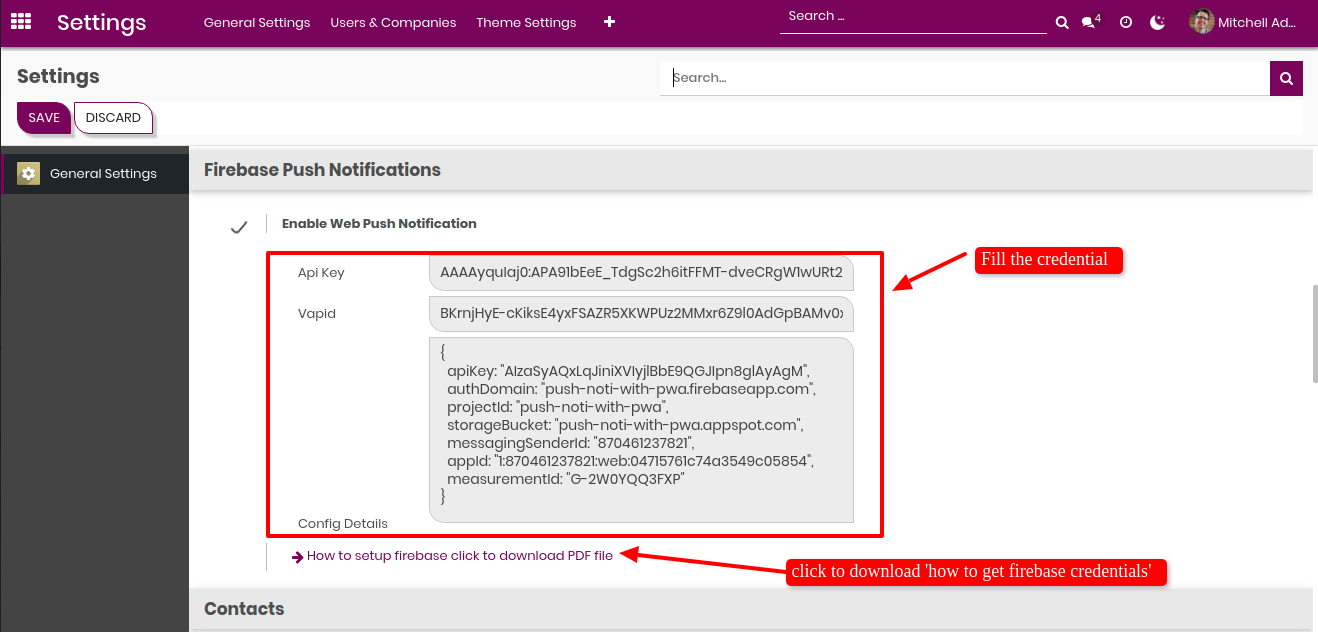Click the authDomain line in config
This screenshot has height=632, width=1318.
(632, 389)
